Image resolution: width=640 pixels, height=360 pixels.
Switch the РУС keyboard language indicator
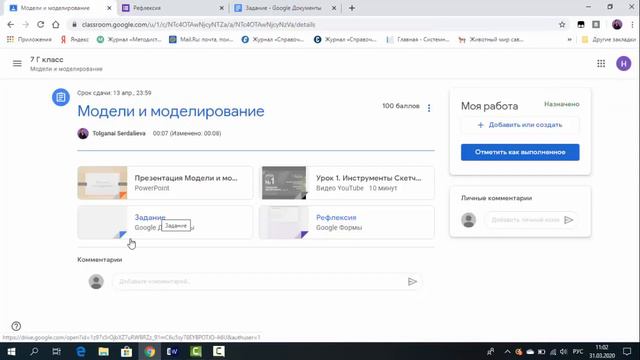point(578,352)
